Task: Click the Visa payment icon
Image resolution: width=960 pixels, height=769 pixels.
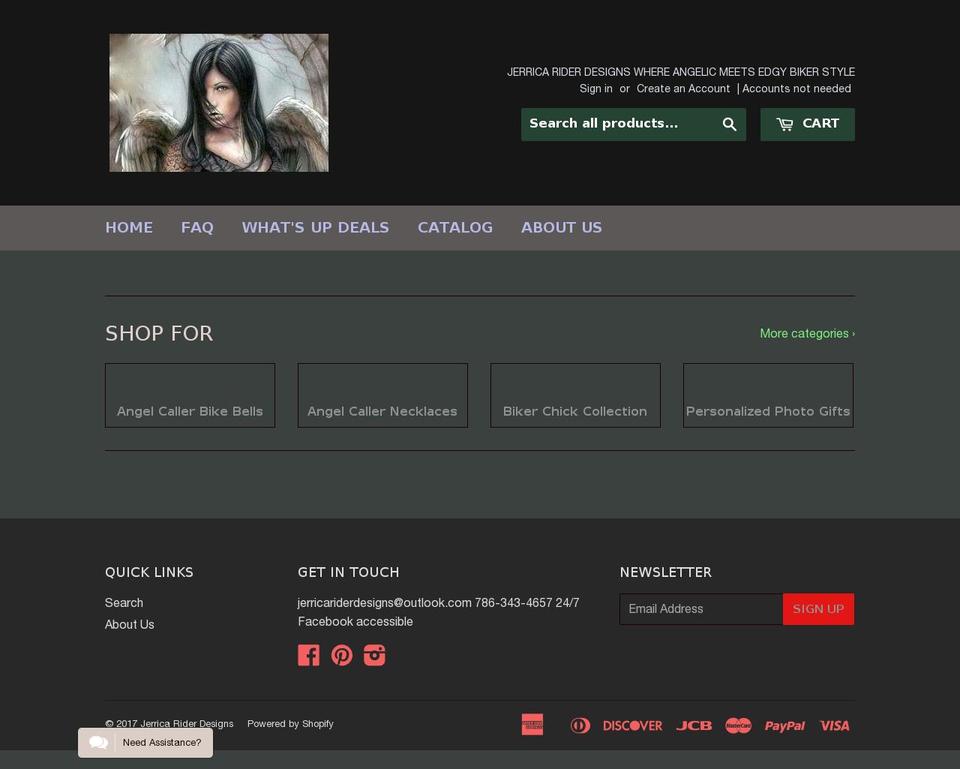Action: (x=834, y=726)
